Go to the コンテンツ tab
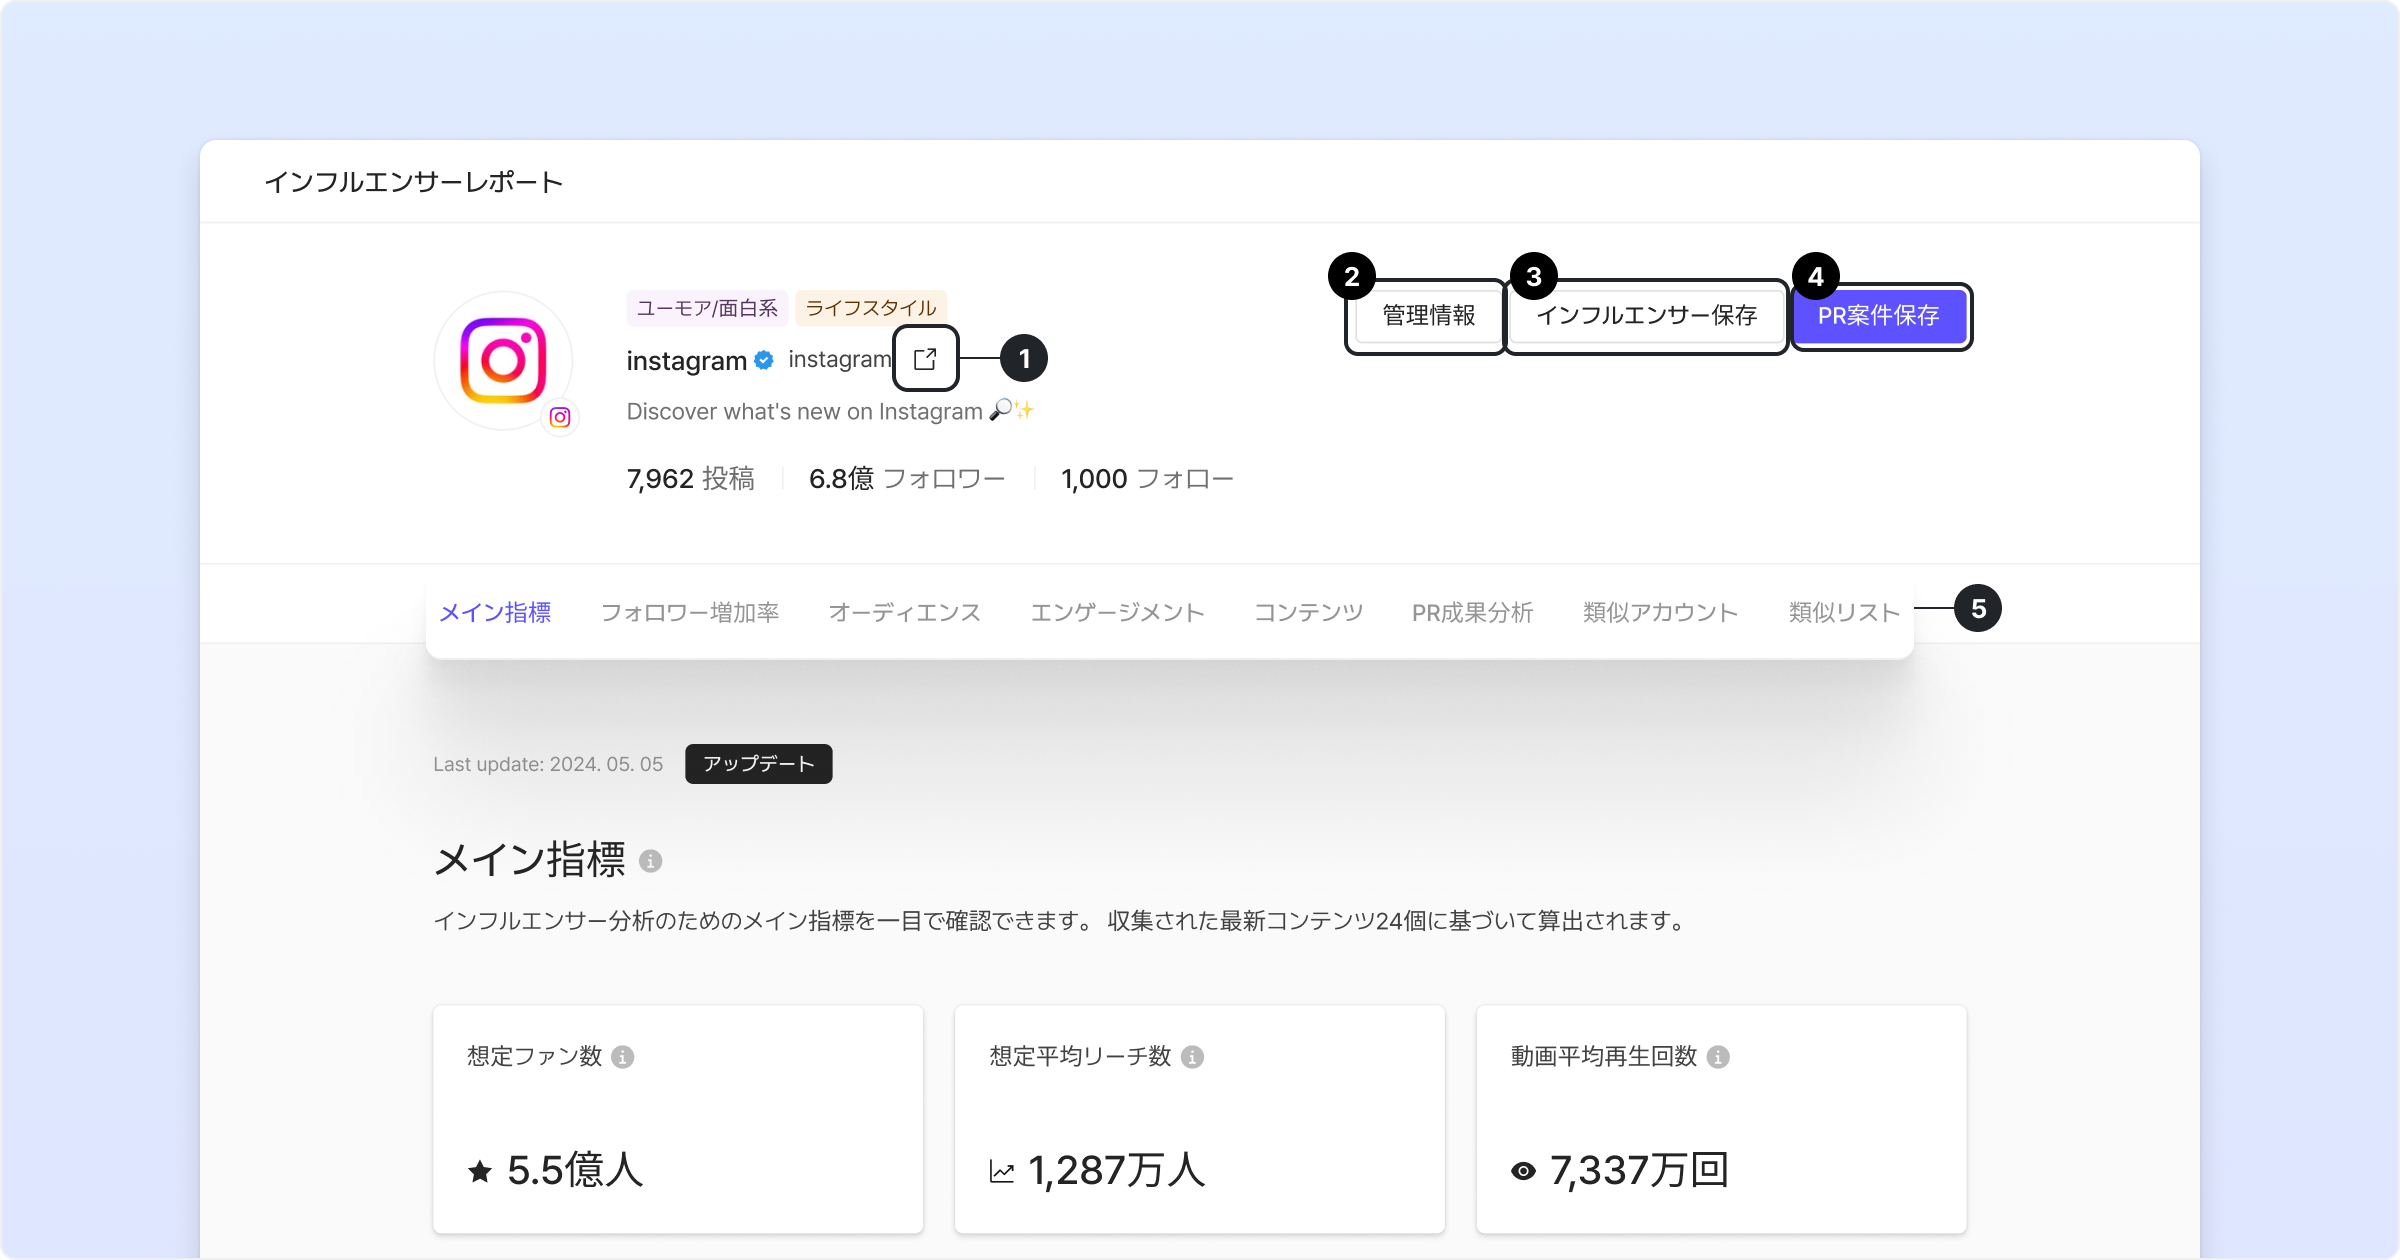 tap(1308, 613)
